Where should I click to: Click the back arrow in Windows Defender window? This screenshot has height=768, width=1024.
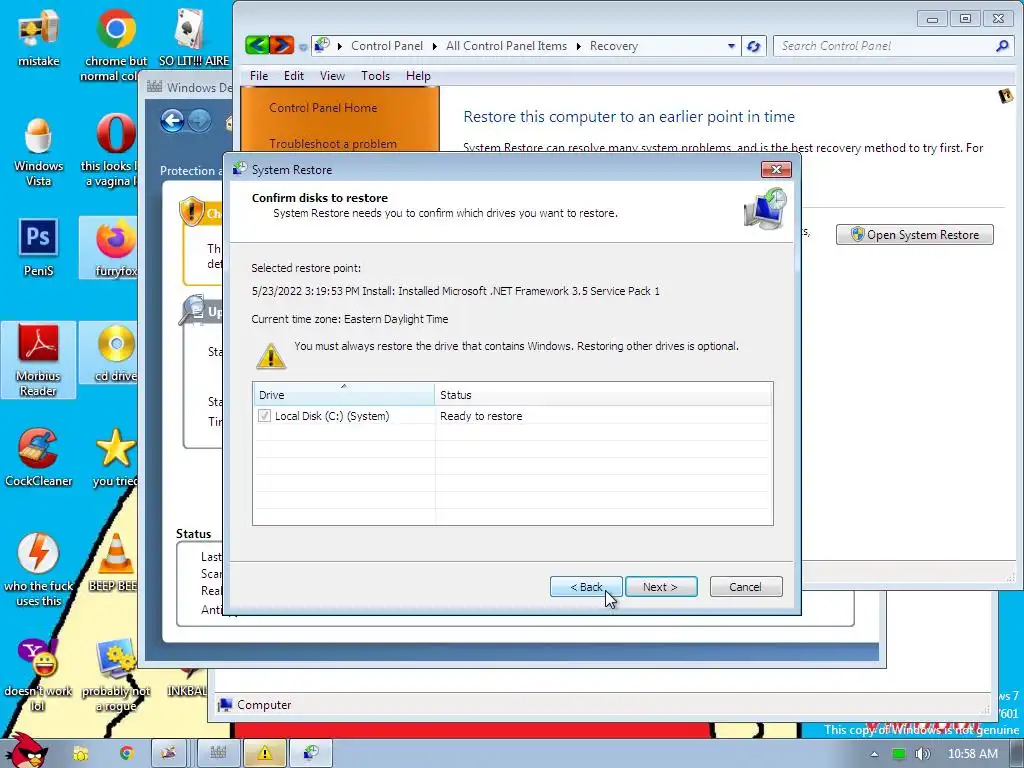click(x=172, y=121)
